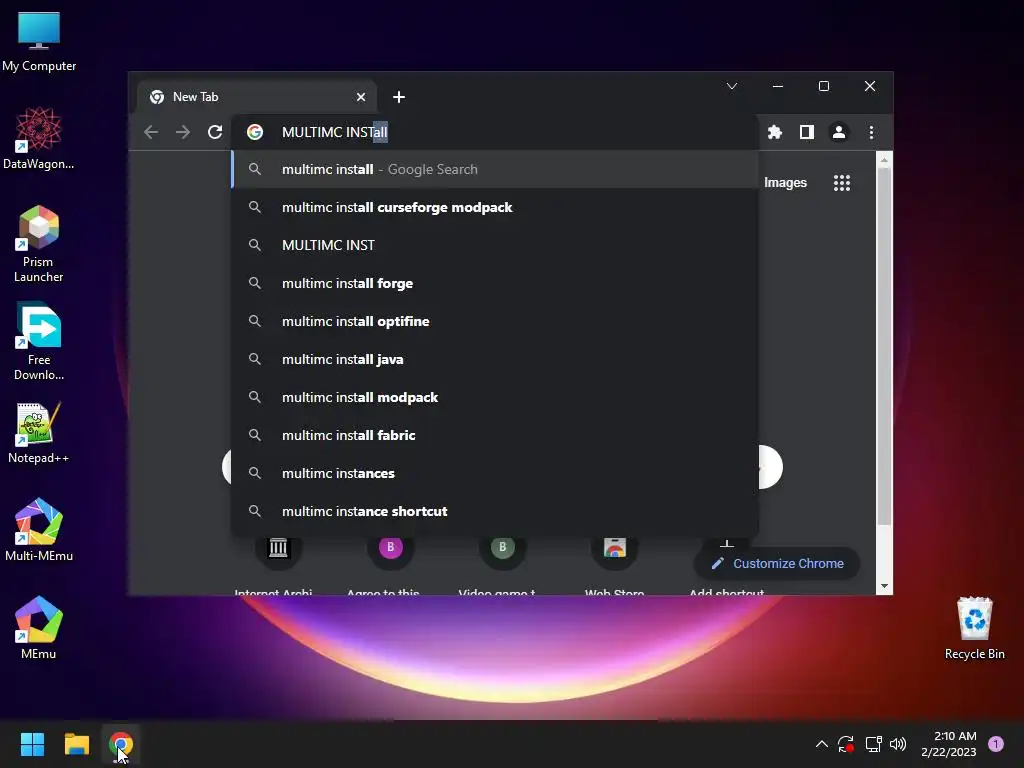Open the My Computer desktop icon
The height and width of the screenshot is (768, 1024).
click(x=39, y=42)
